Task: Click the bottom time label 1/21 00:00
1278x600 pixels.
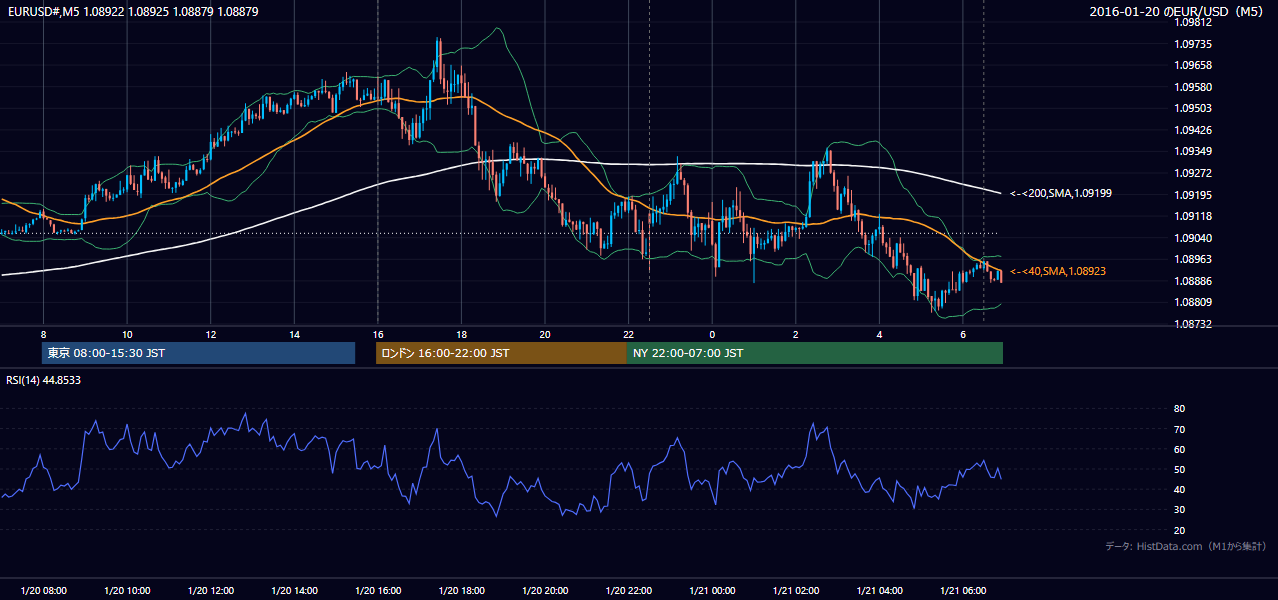Action: pyautogui.click(x=712, y=591)
